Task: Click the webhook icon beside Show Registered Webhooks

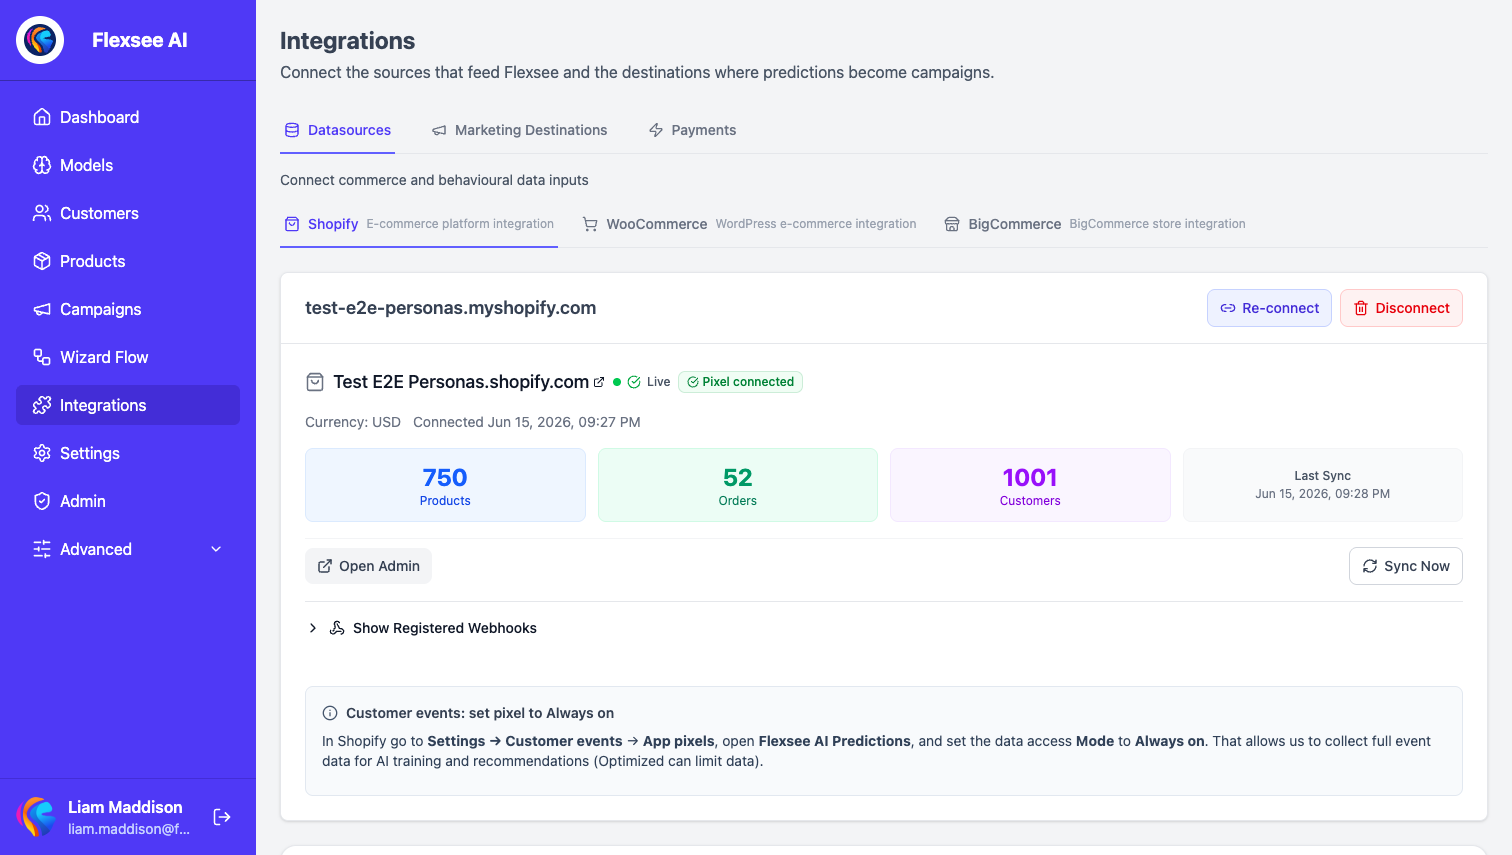Action: tap(337, 628)
